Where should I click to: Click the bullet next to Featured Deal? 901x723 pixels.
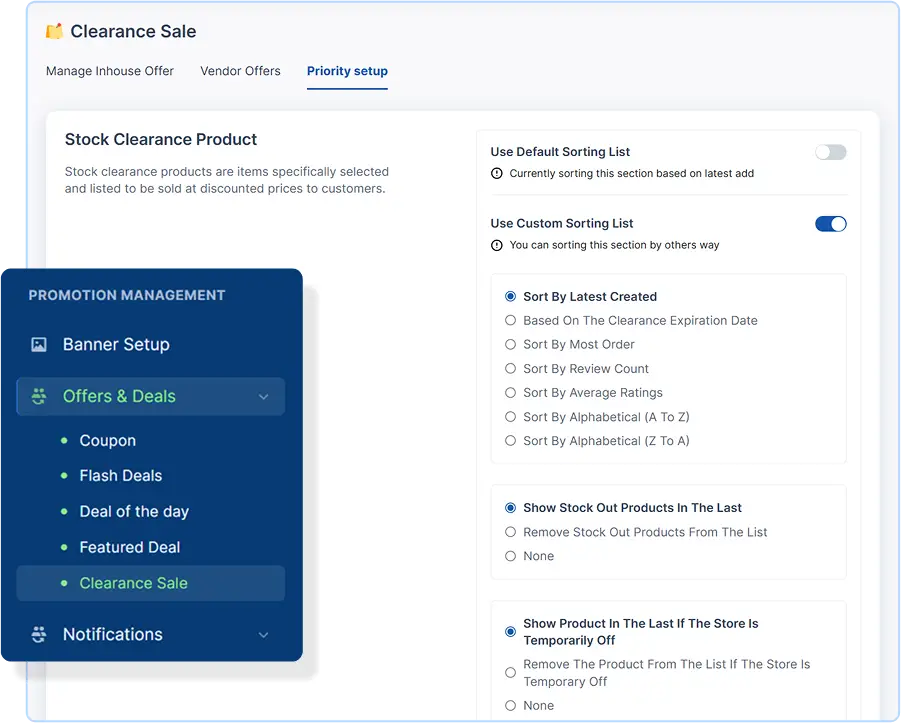point(64,547)
